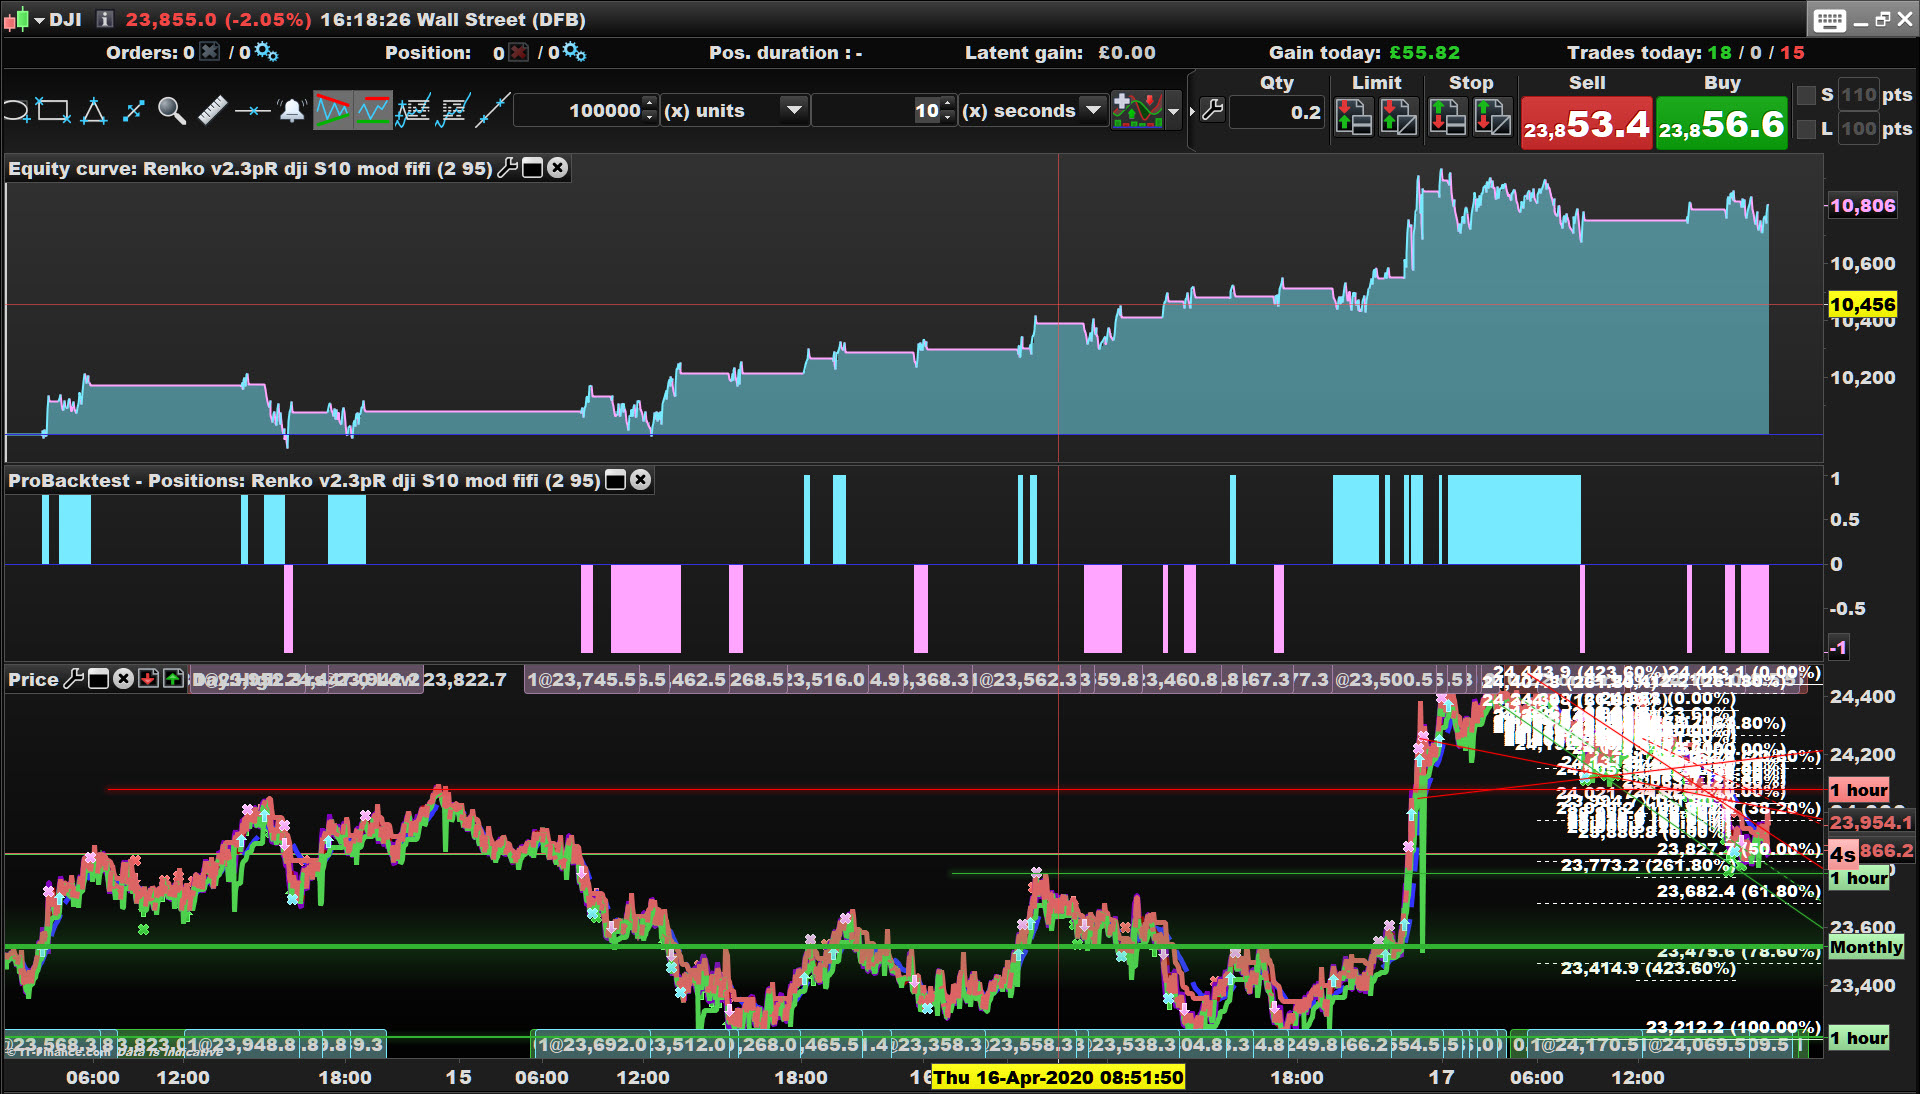This screenshot has width=1920, height=1094.
Task: Expand the DJI instrument dropdown arrow
Action: click(x=39, y=20)
